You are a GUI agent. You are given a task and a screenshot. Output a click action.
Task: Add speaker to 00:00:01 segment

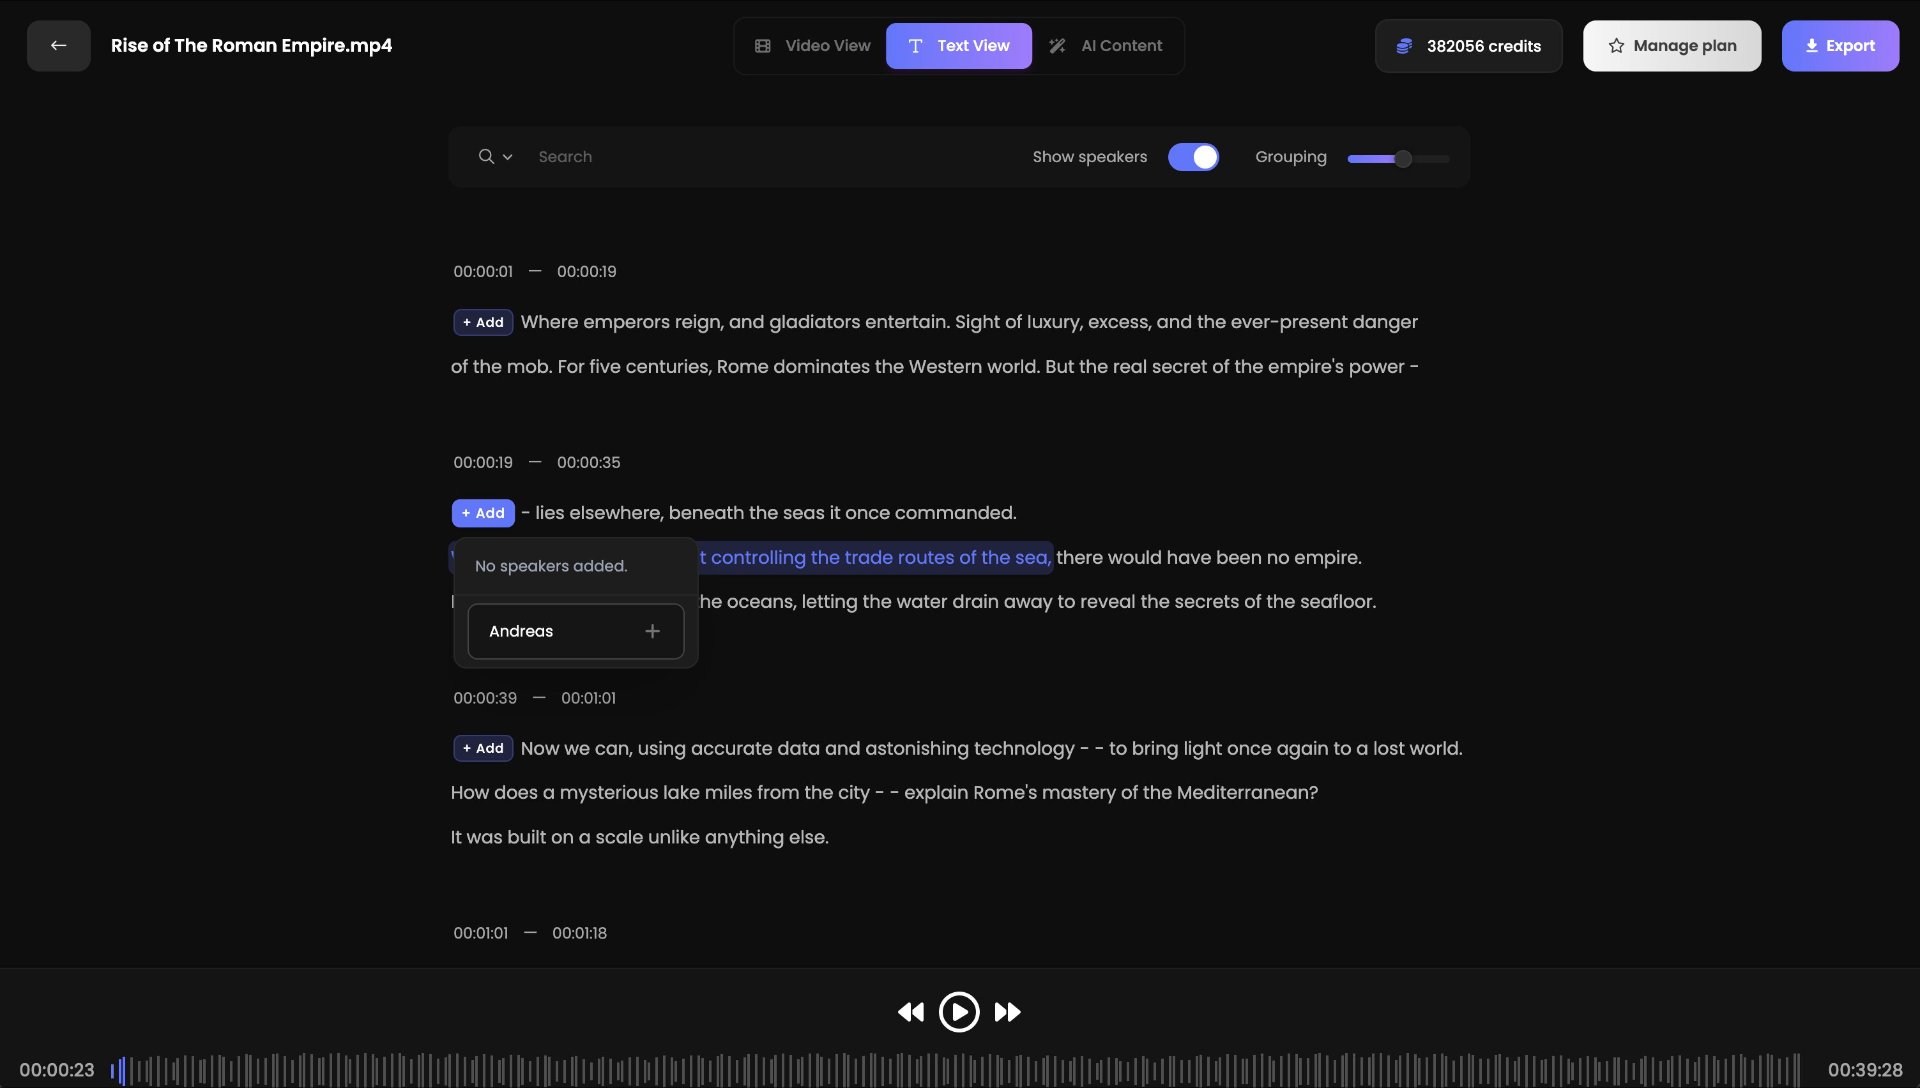tap(483, 322)
